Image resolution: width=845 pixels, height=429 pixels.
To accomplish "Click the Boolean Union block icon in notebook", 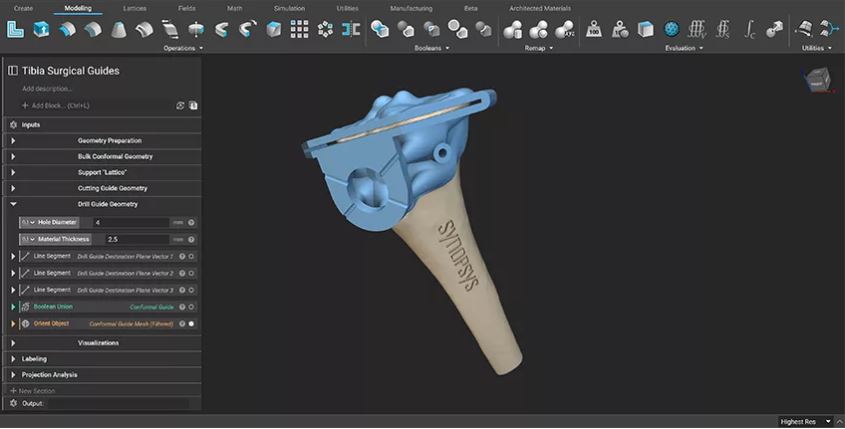I will [x=25, y=307].
